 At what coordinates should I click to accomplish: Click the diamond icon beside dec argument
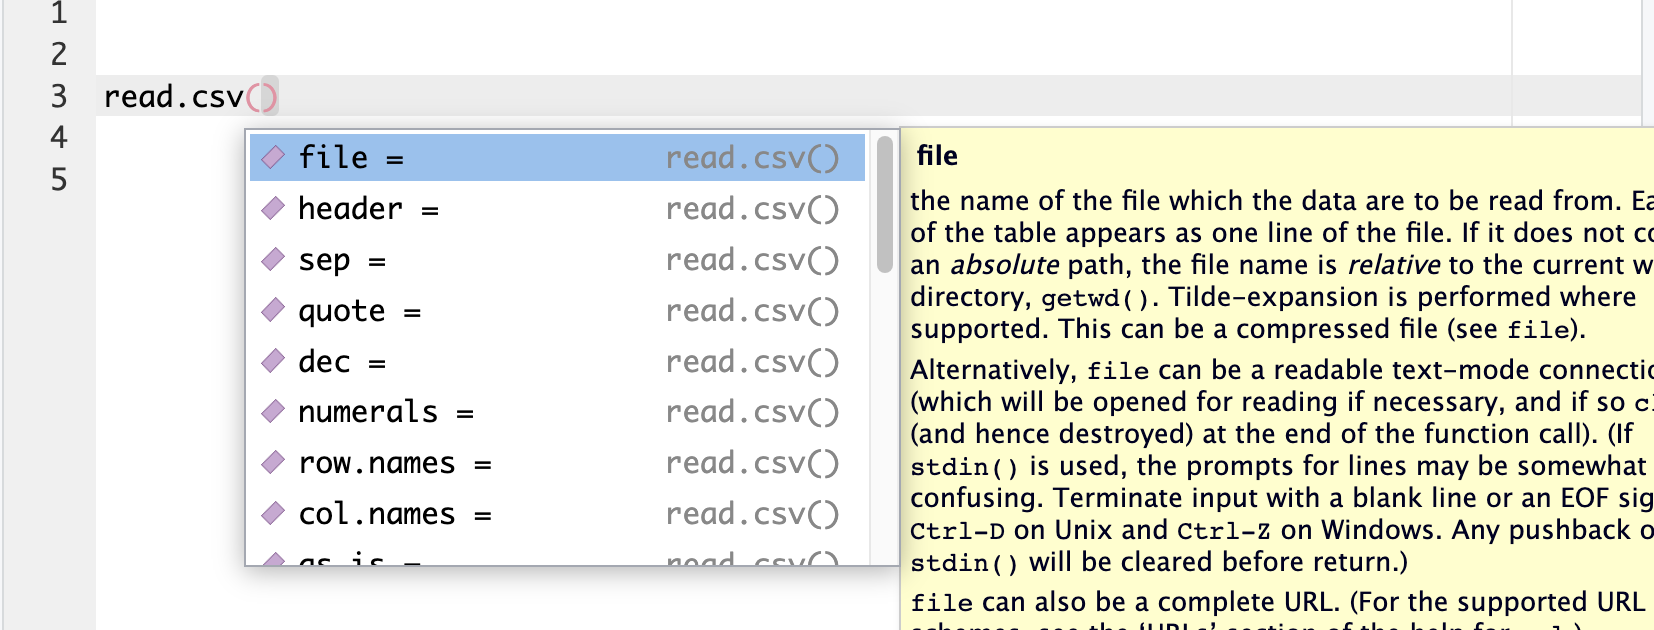(273, 361)
